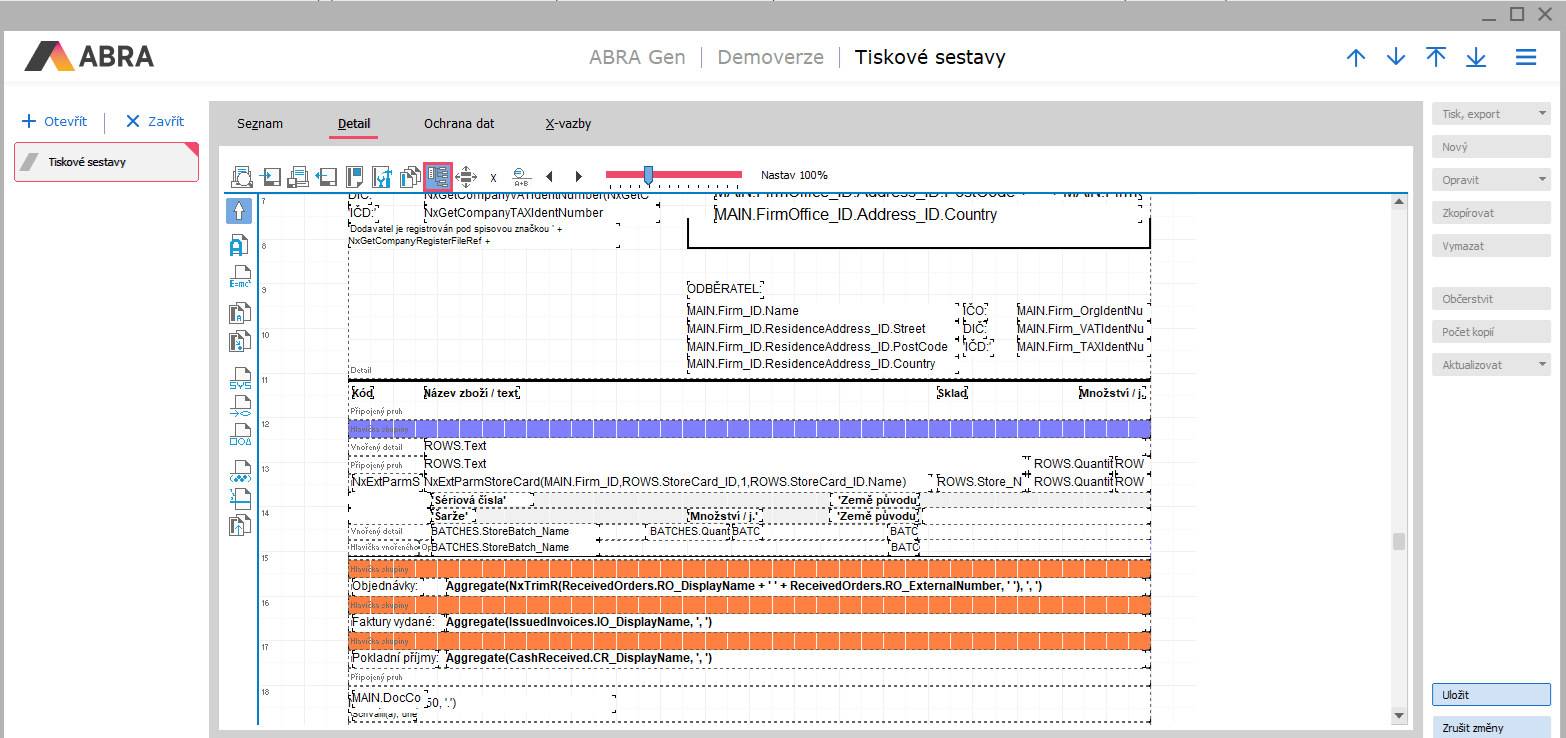Click the small x toolbar icon
The image size is (1566, 738).
pos(493,177)
